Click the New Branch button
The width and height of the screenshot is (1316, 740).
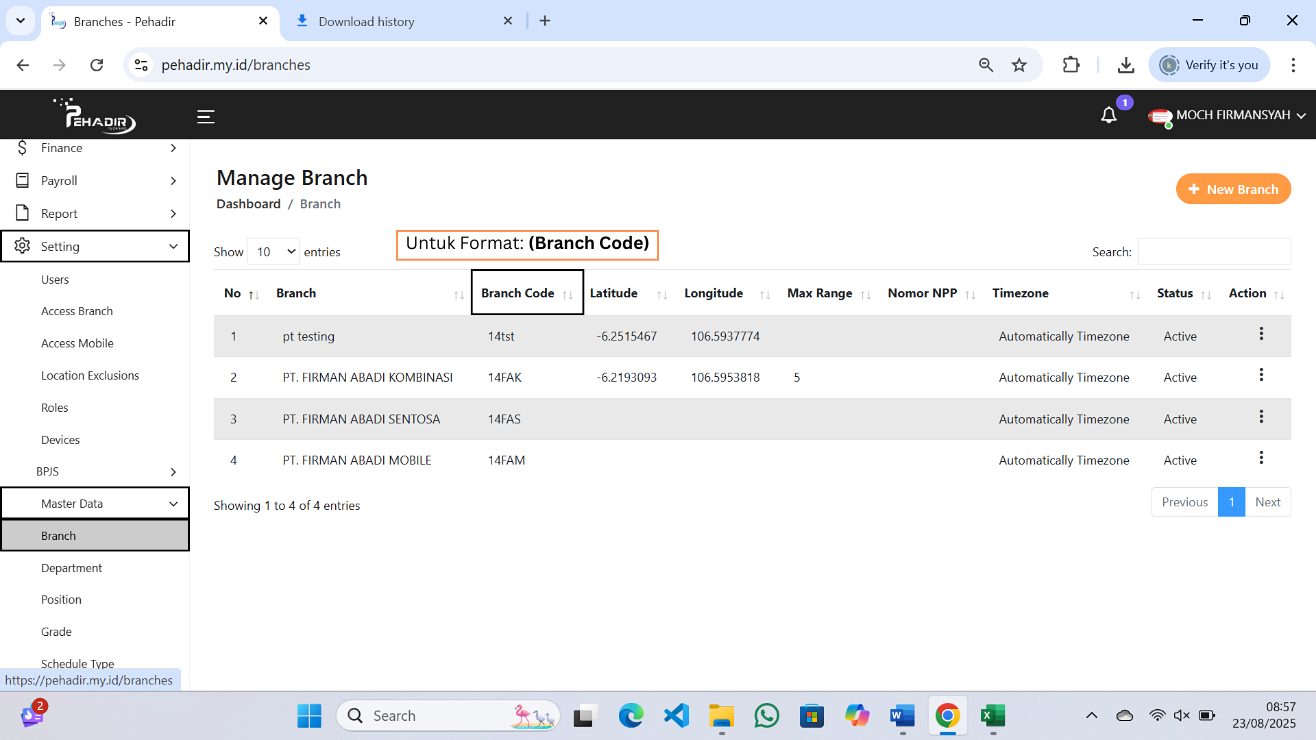(1233, 189)
